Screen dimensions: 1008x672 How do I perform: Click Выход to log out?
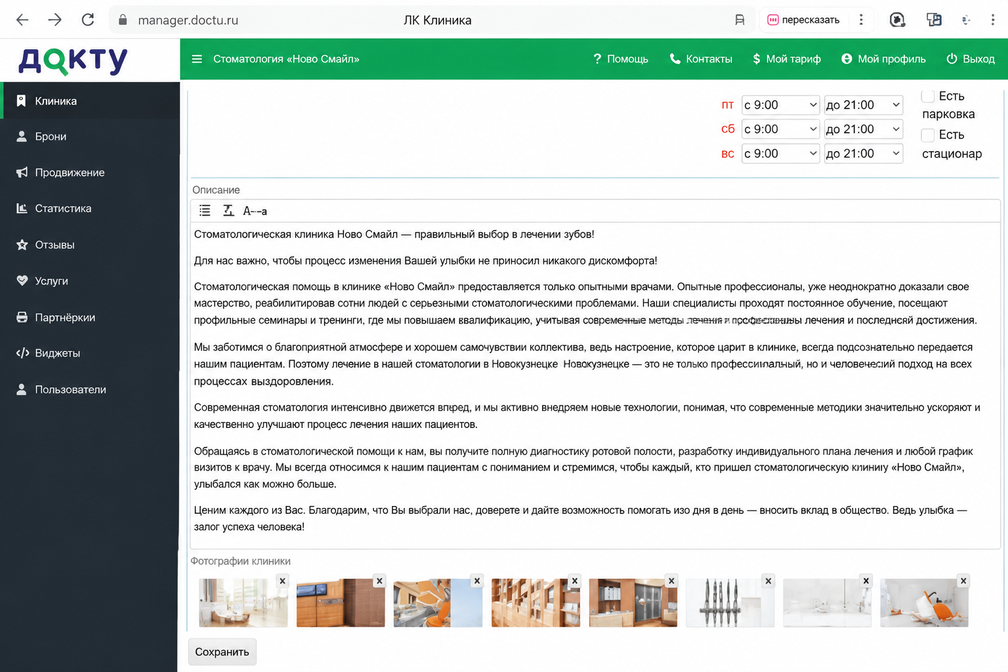(971, 59)
